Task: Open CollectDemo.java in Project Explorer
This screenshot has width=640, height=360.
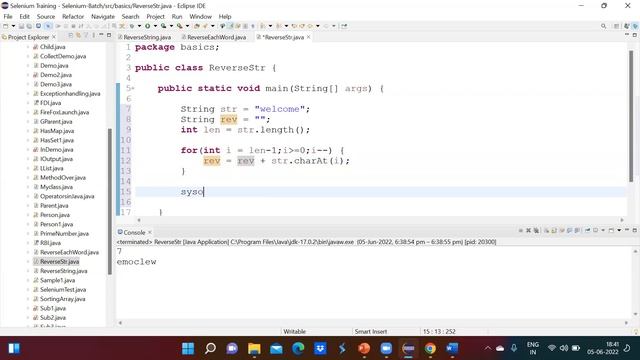Action: coord(63,56)
